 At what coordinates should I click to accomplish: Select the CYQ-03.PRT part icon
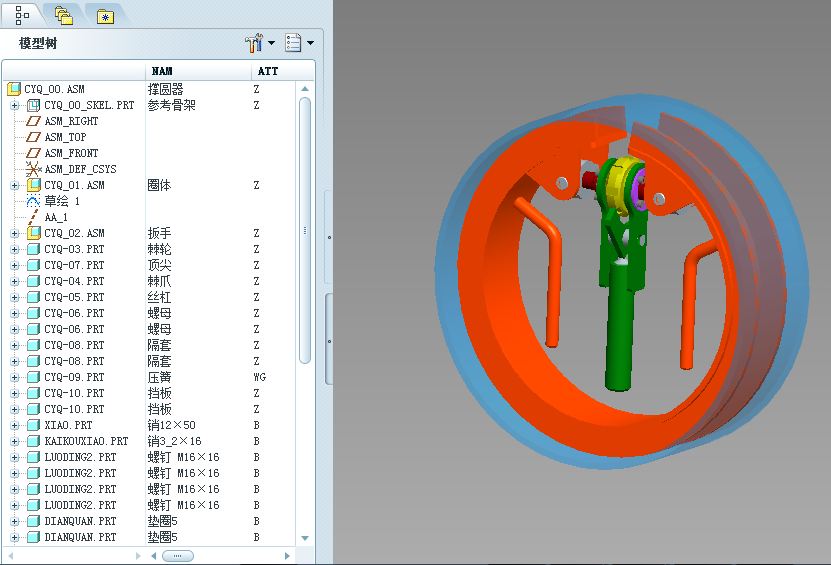[x=34, y=249]
